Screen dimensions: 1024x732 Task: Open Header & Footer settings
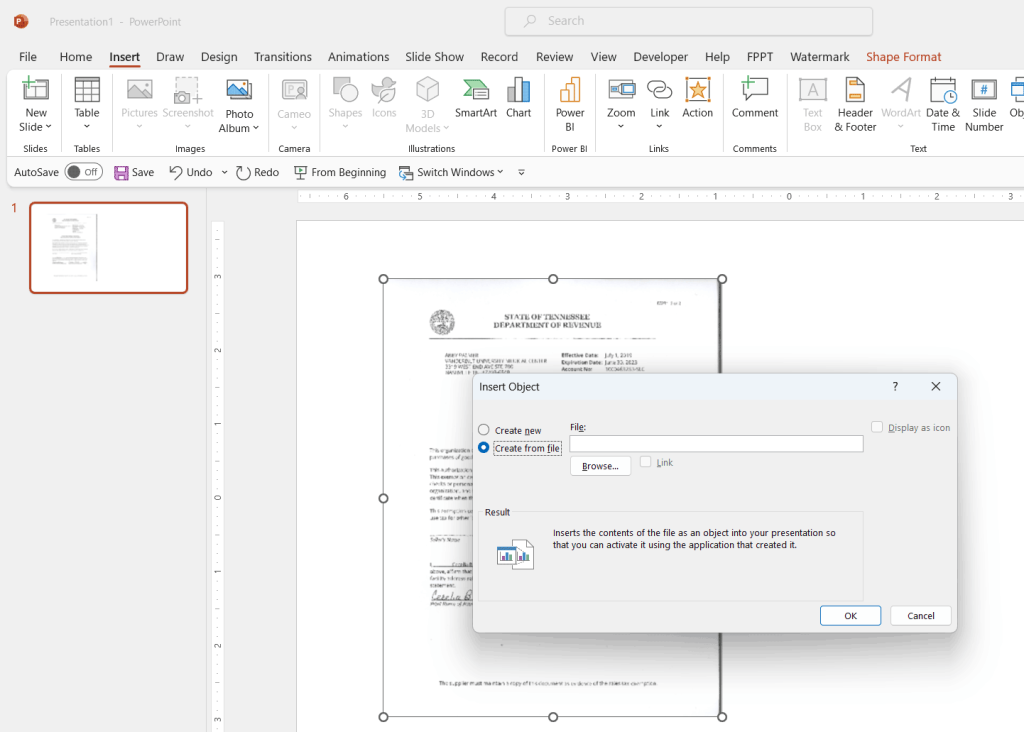[854, 104]
